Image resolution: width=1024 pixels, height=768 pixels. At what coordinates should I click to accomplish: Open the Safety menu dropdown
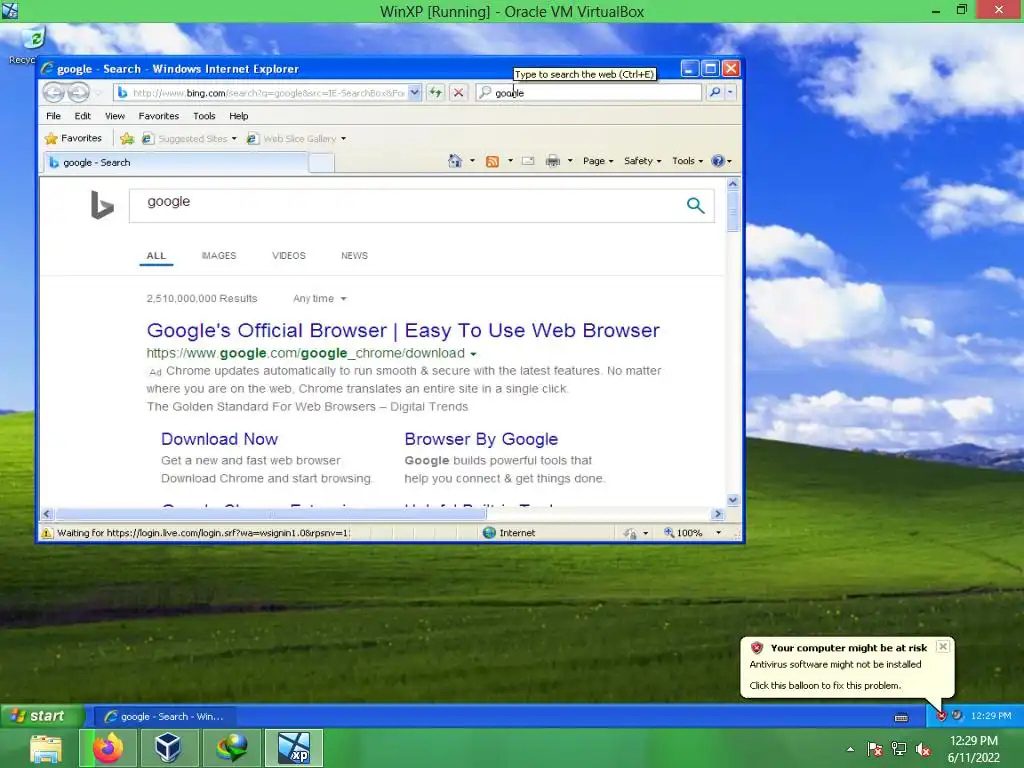point(643,161)
